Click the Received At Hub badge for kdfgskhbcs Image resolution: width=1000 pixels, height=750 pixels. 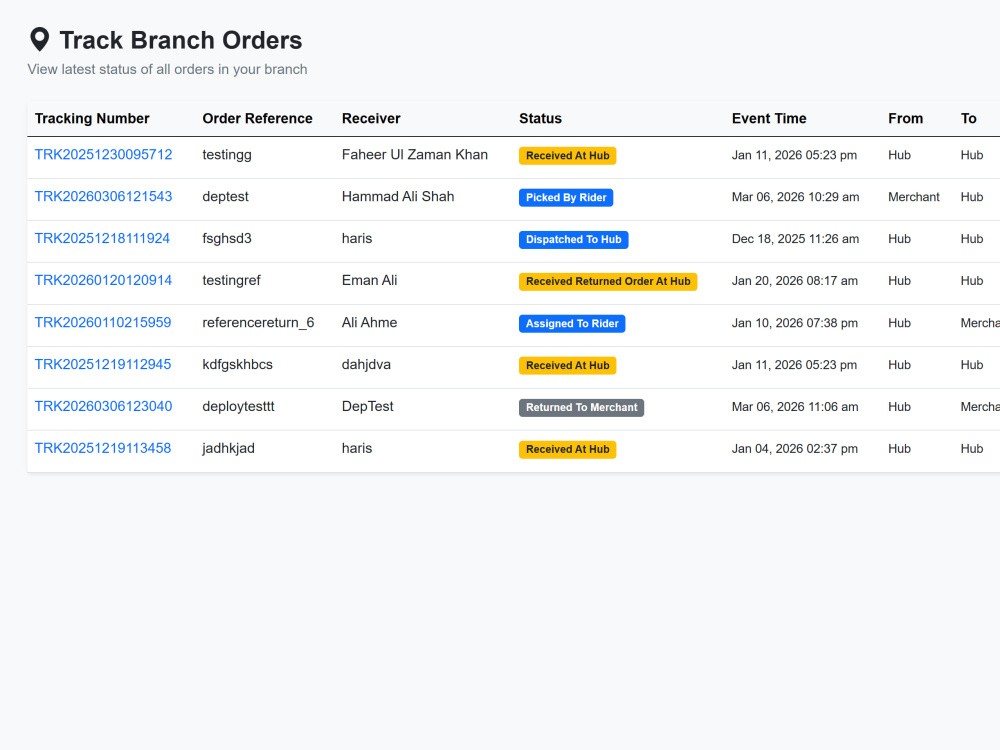pyautogui.click(x=568, y=365)
